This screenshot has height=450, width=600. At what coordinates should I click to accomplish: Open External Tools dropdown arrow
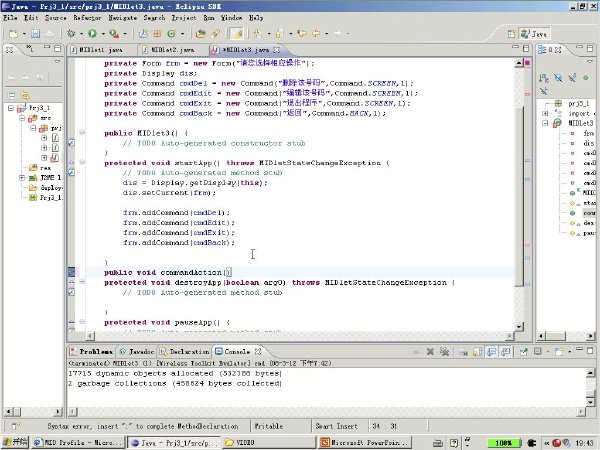tap(125, 34)
